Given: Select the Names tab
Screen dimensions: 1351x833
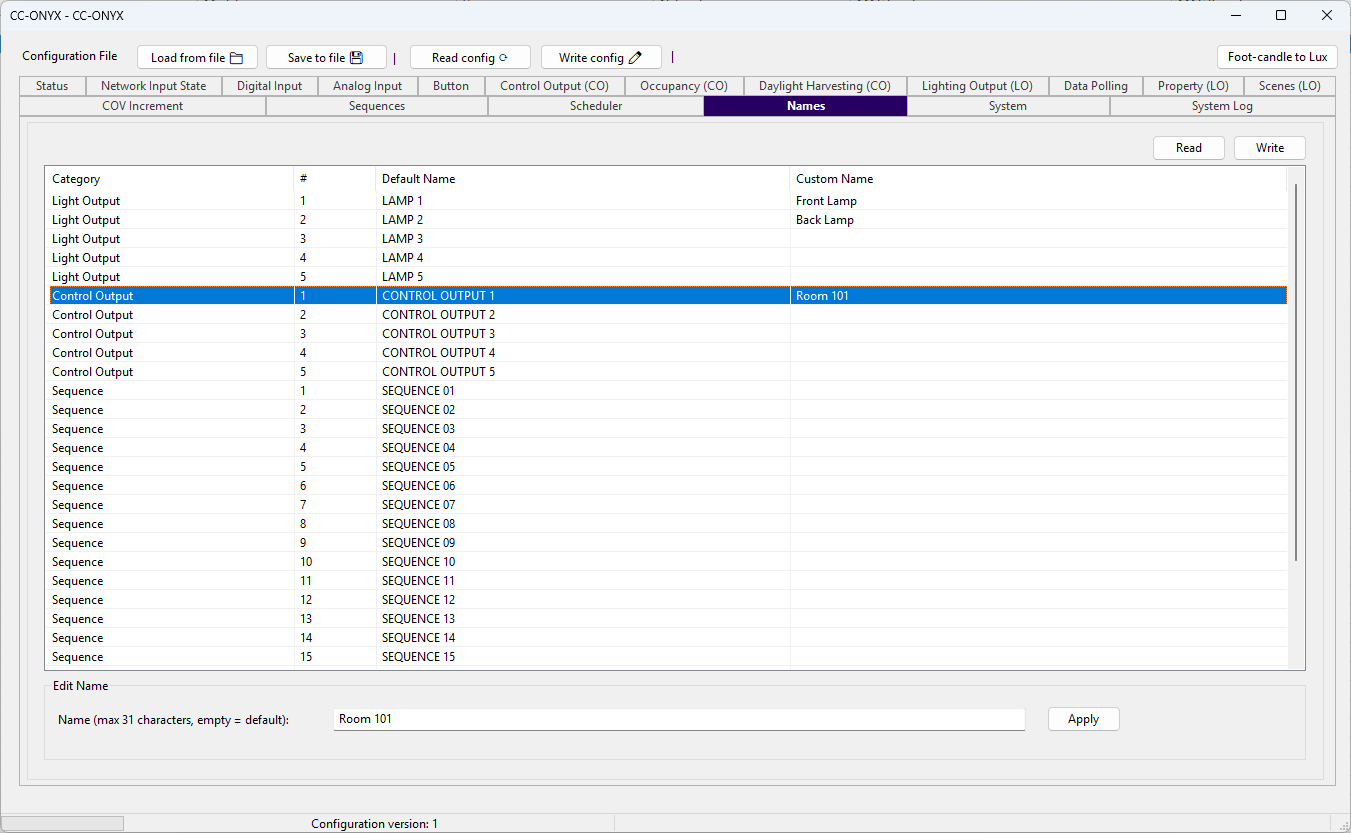Looking at the screenshot, I should [x=806, y=106].
